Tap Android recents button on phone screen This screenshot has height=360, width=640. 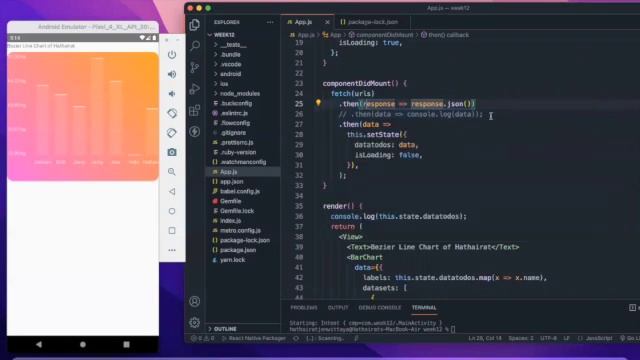pos(127,344)
